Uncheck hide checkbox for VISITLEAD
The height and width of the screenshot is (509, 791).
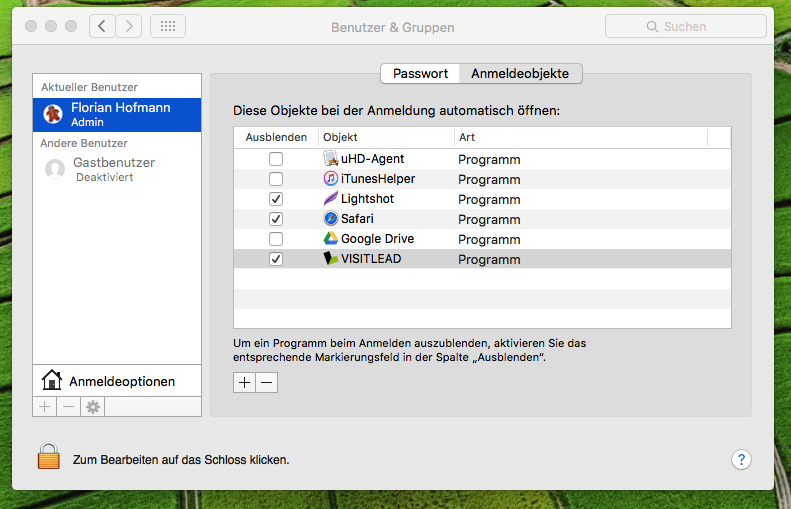pos(276,259)
